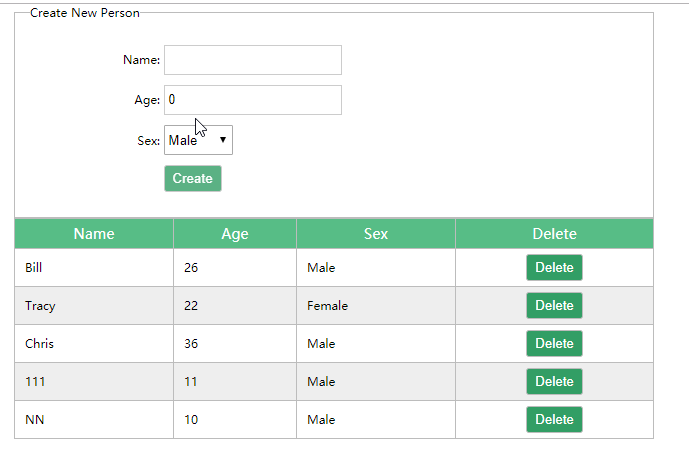
Task: Delete the Chris row
Action: (x=554, y=344)
